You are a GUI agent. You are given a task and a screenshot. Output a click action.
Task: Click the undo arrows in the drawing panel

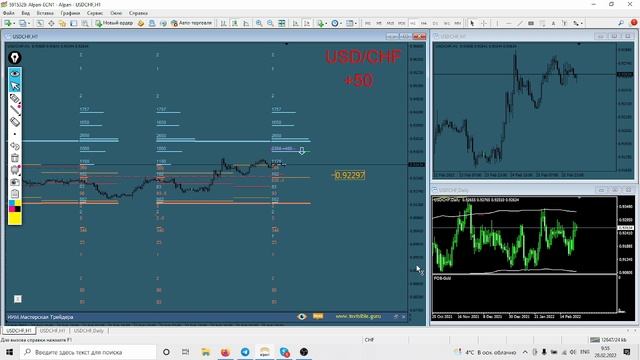pos(15,146)
